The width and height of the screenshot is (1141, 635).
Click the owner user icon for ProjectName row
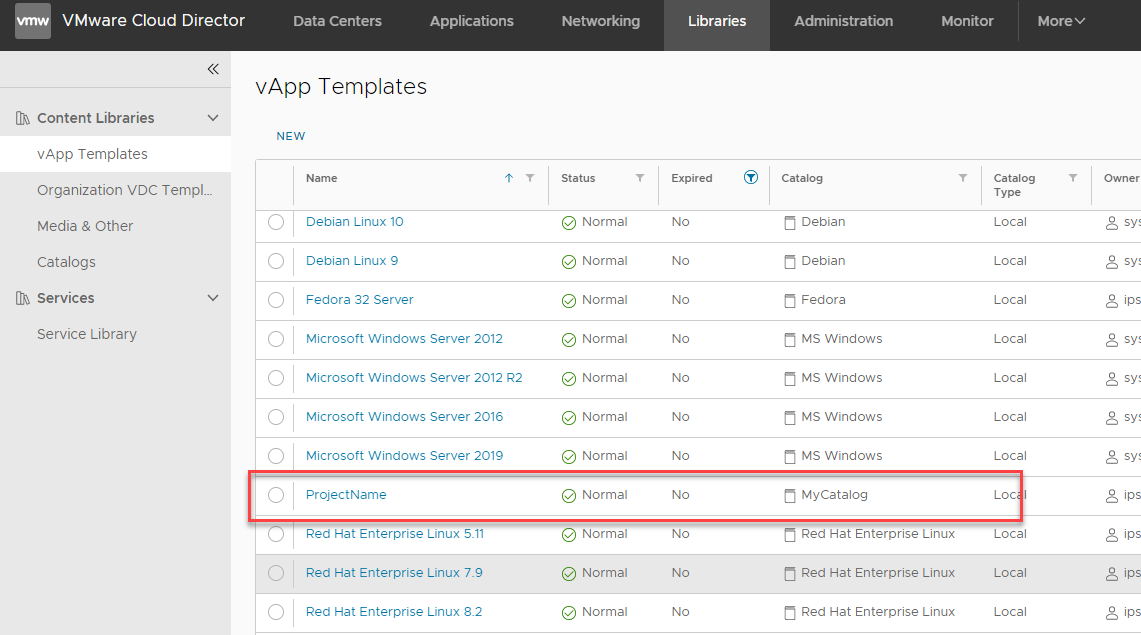tap(1112, 495)
